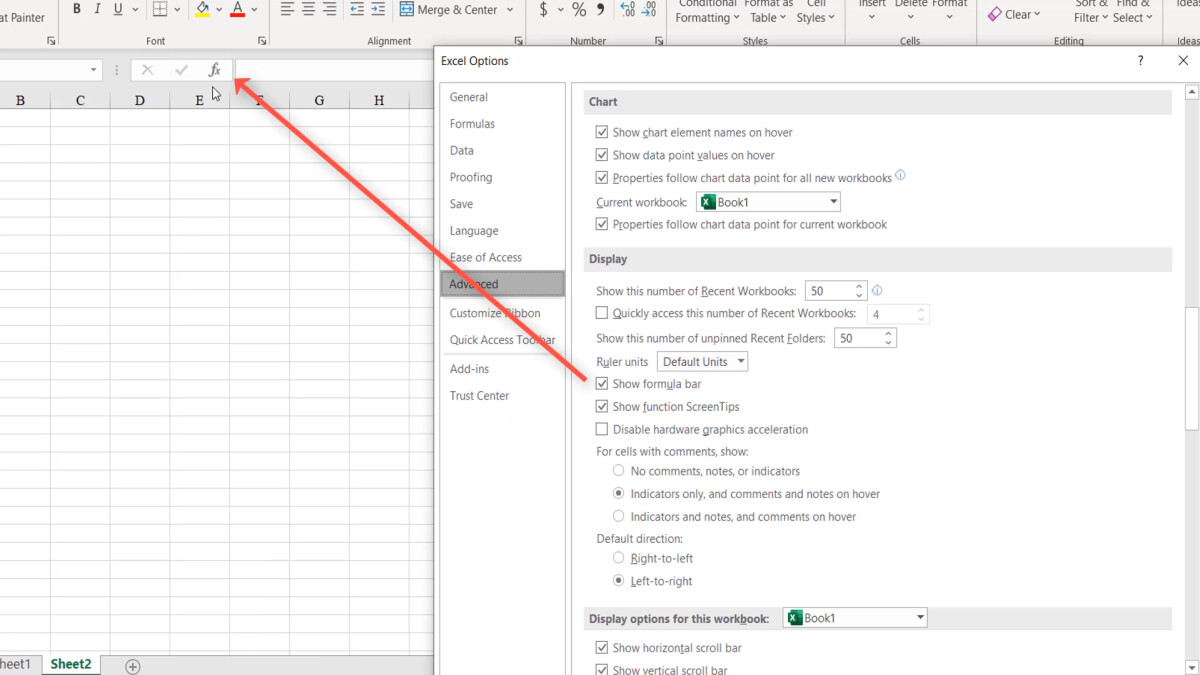The height and width of the screenshot is (675, 1200).
Task: Switch to the Trust Center category
Action: click(479, 395)
